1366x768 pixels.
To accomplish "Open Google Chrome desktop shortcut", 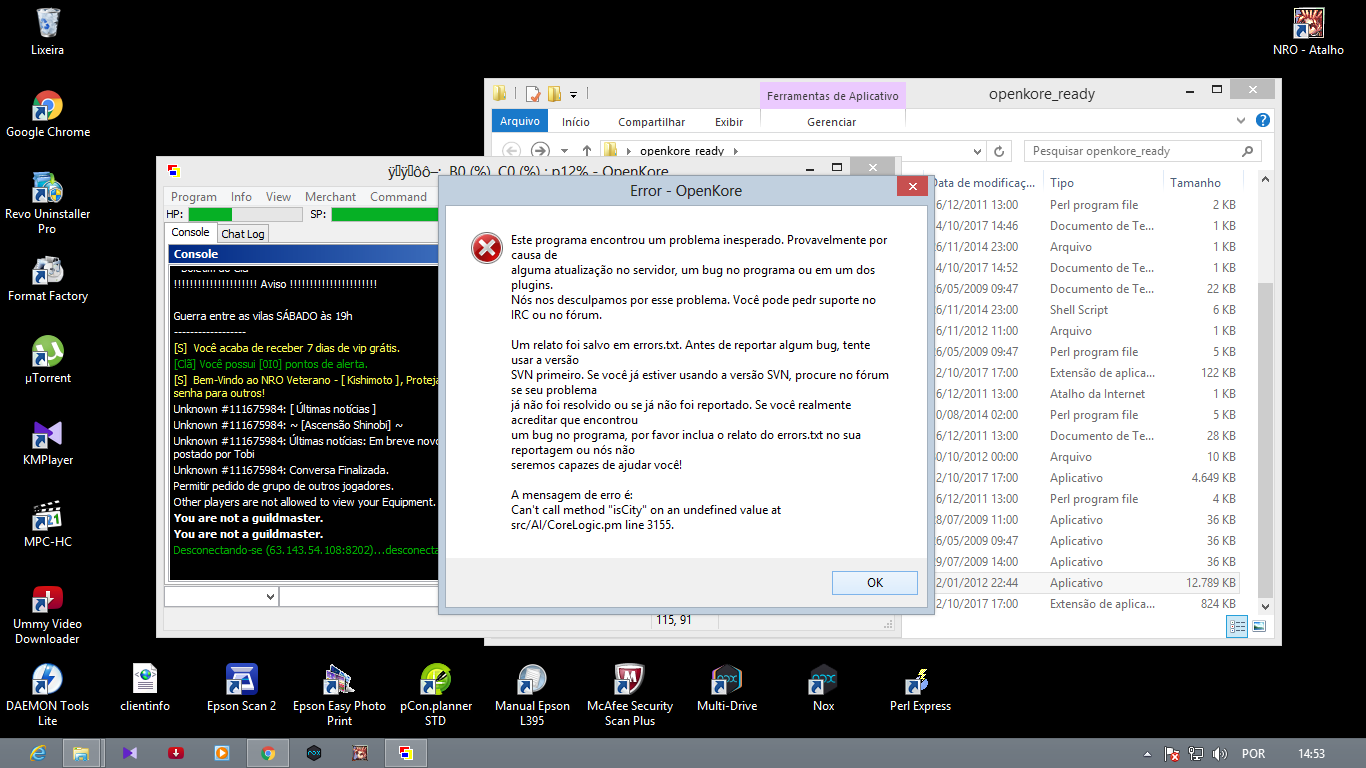I will coord(48,115).
